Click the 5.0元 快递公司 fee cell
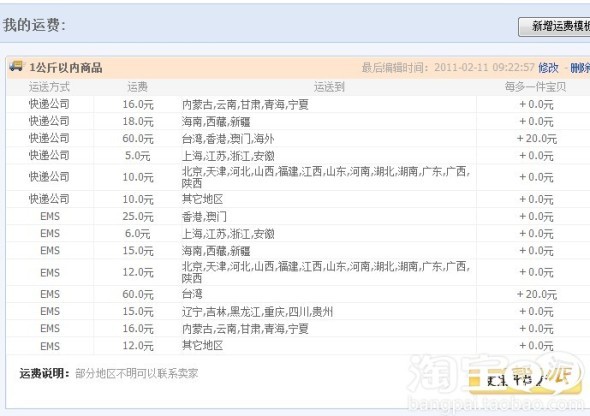 (137, 156)
